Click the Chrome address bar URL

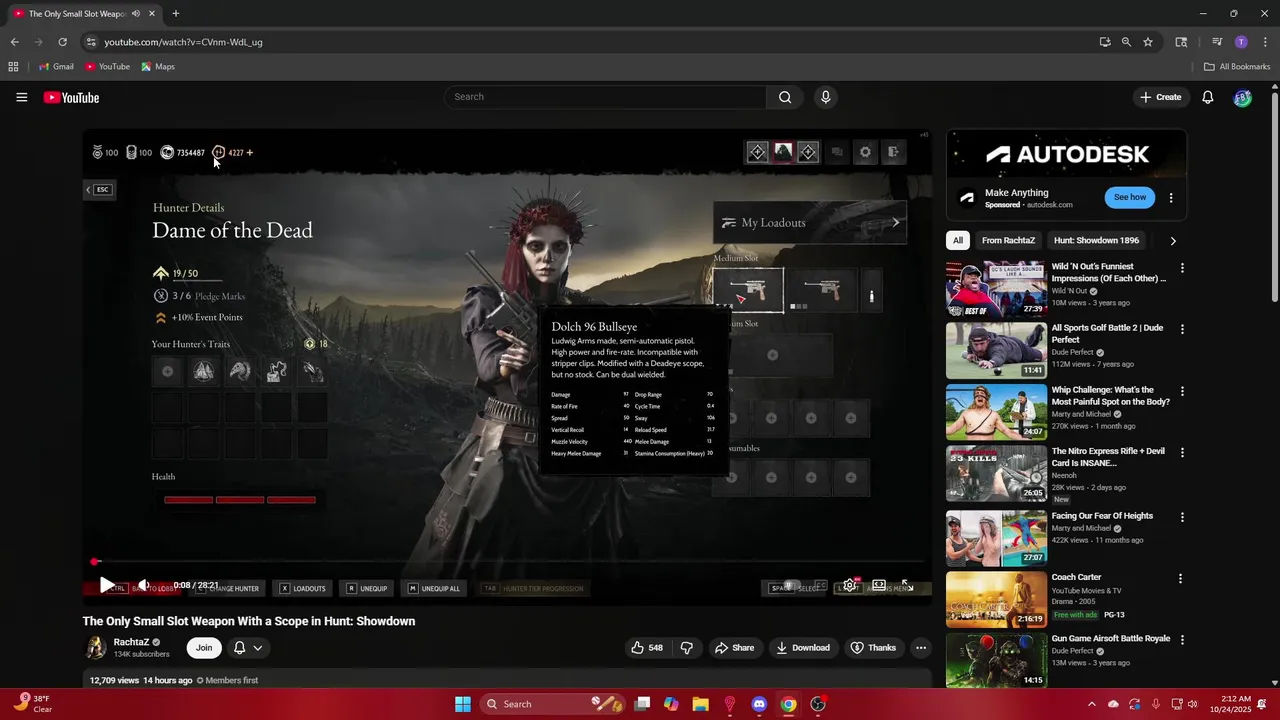pos(183,42)
